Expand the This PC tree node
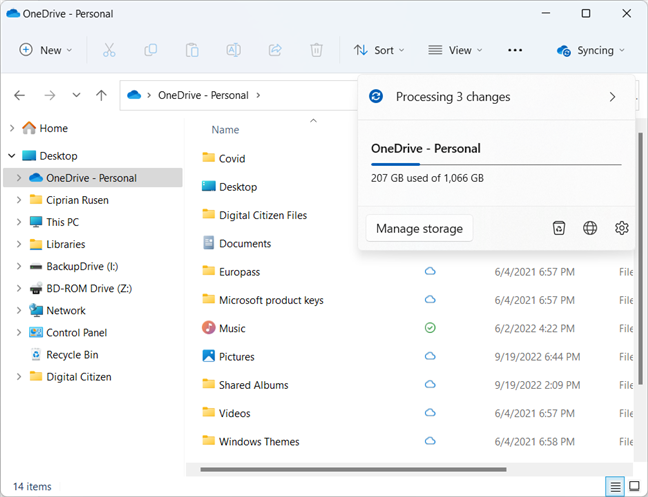The height and width of the screenshot is (497, 648). click(19, 222)
